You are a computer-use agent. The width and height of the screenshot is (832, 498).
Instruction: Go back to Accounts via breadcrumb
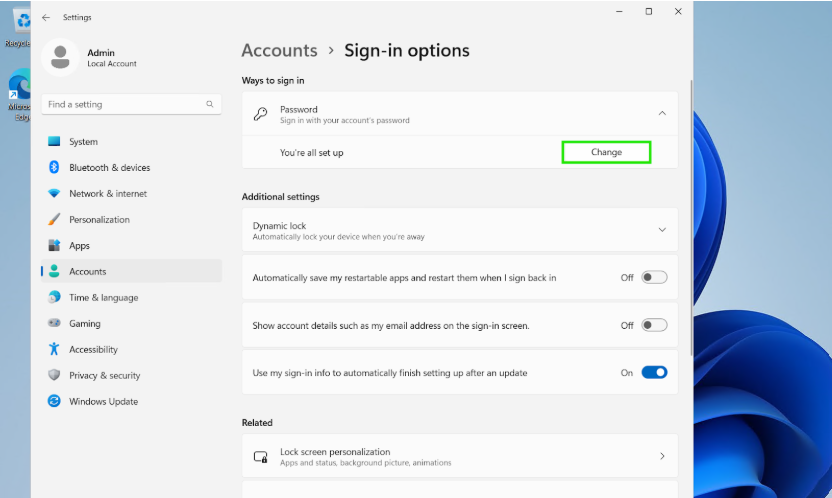coord(279,51)
